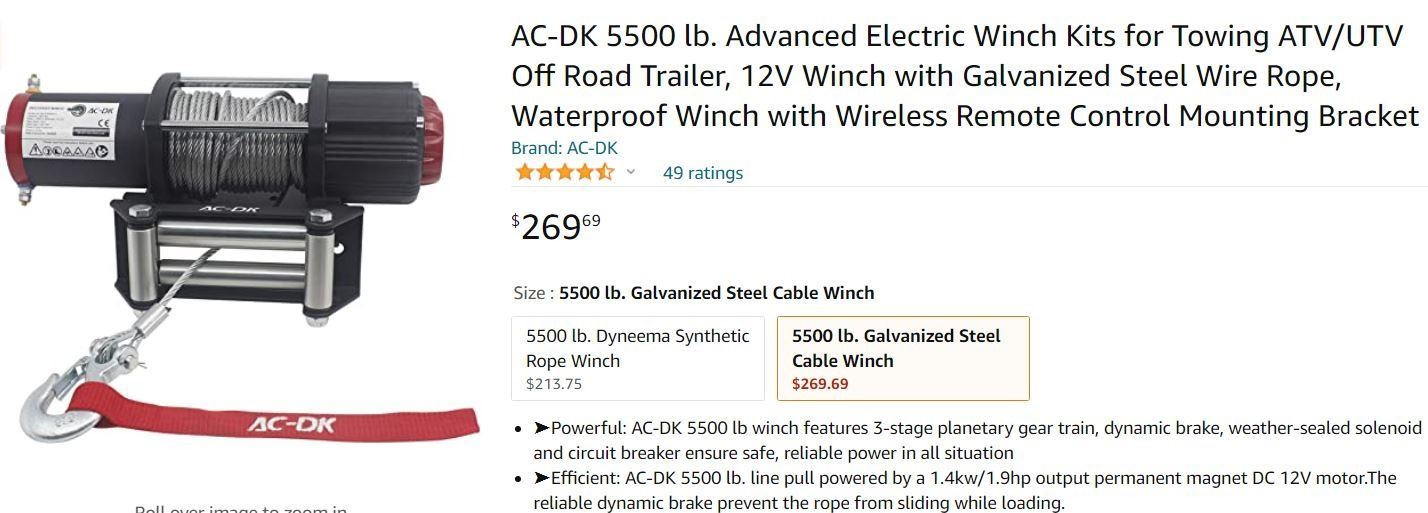Image resolution: width=1428 pixels, height=513 pixels.
Task: Select the Dyneema Synthetic Rope Winch size
Action: coord(638,358)
